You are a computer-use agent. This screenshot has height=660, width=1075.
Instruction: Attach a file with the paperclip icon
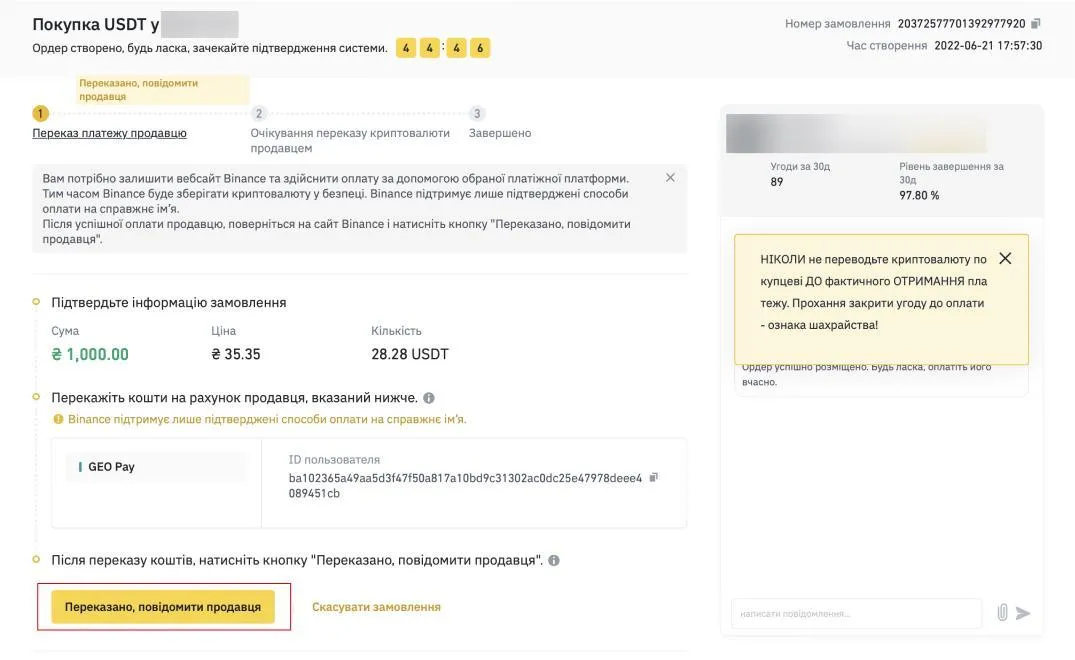point(1002,613)
